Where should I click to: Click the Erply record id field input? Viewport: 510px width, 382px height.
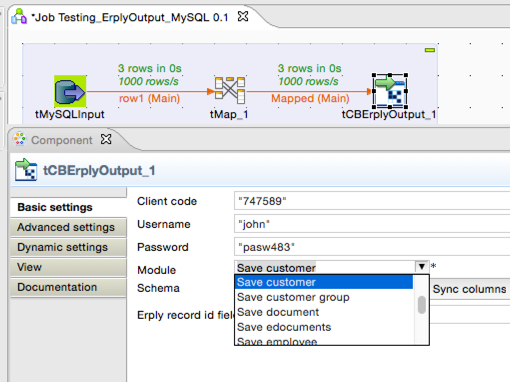[x=470, y=315]
